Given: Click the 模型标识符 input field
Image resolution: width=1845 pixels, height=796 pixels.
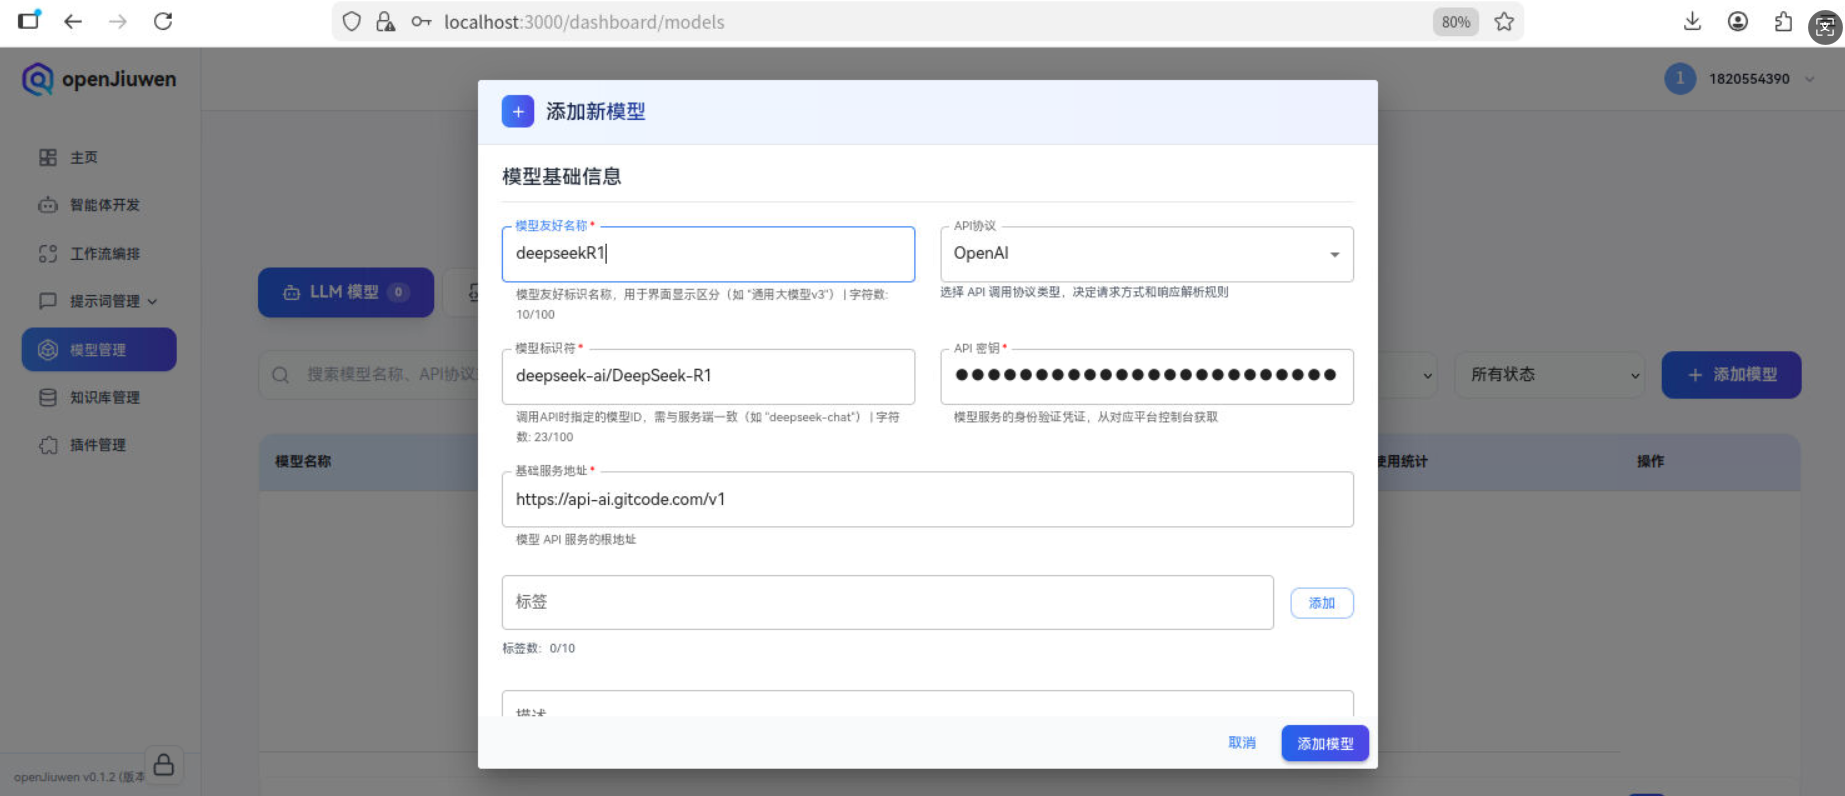Looking at the screenshot, I should (708, 376).
